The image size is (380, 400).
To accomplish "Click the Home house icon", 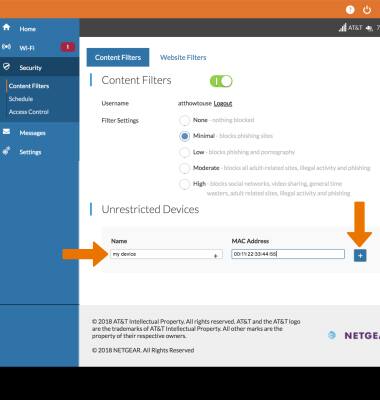I will [6, 27].
